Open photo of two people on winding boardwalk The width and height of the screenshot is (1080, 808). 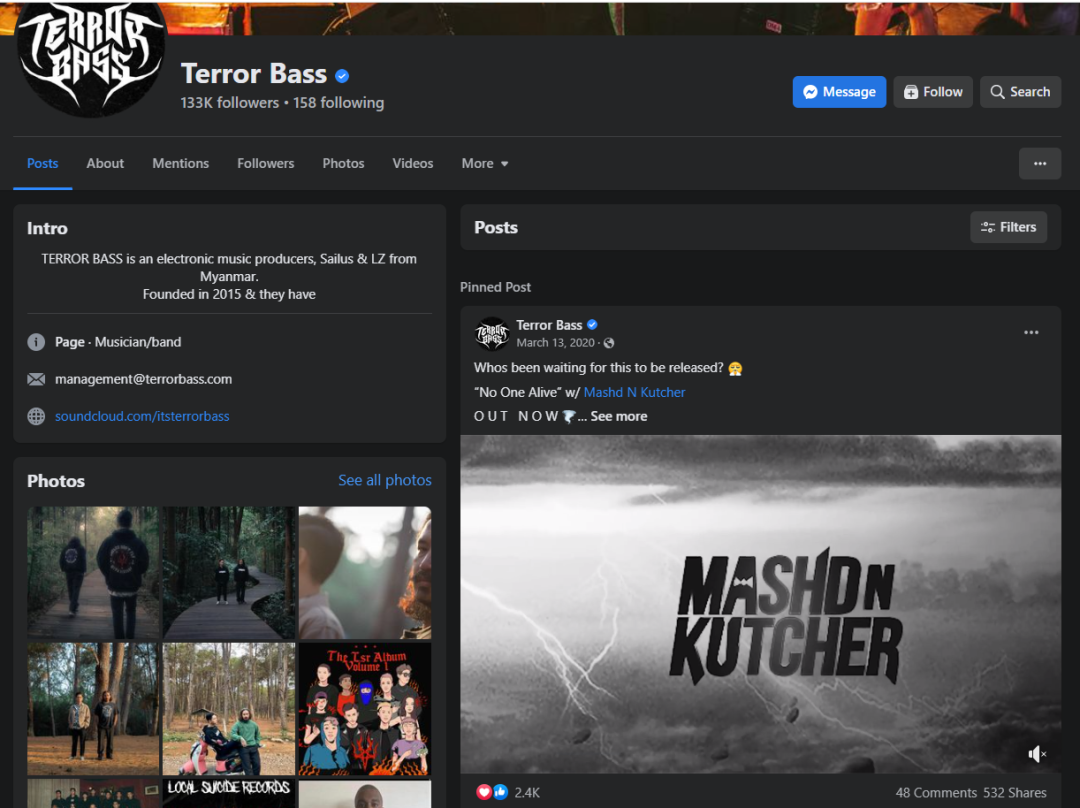(229, 572)
